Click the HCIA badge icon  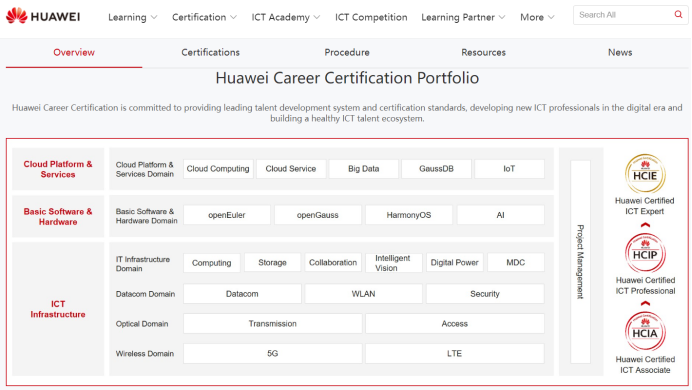645,332
